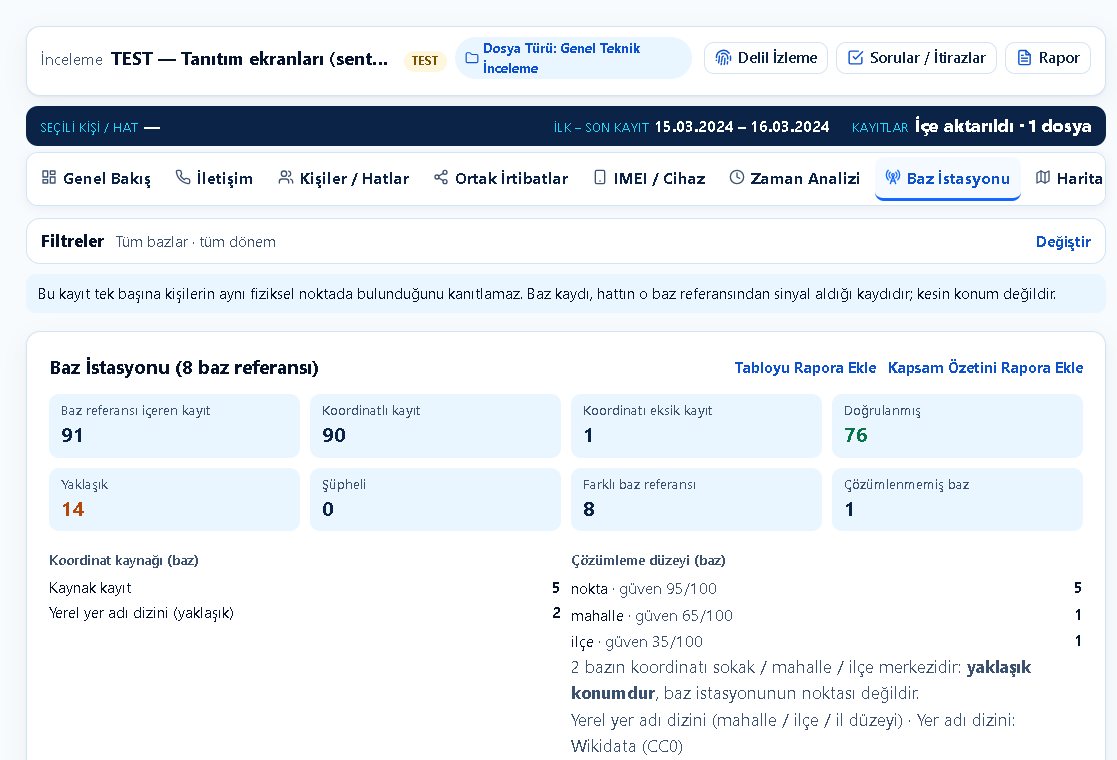Image resolution: width=1117 pixels, height=760 pixels.
Task: Click Baz İstasyonu (8 baz referansı) heading
Action: [x=184, y=368]
